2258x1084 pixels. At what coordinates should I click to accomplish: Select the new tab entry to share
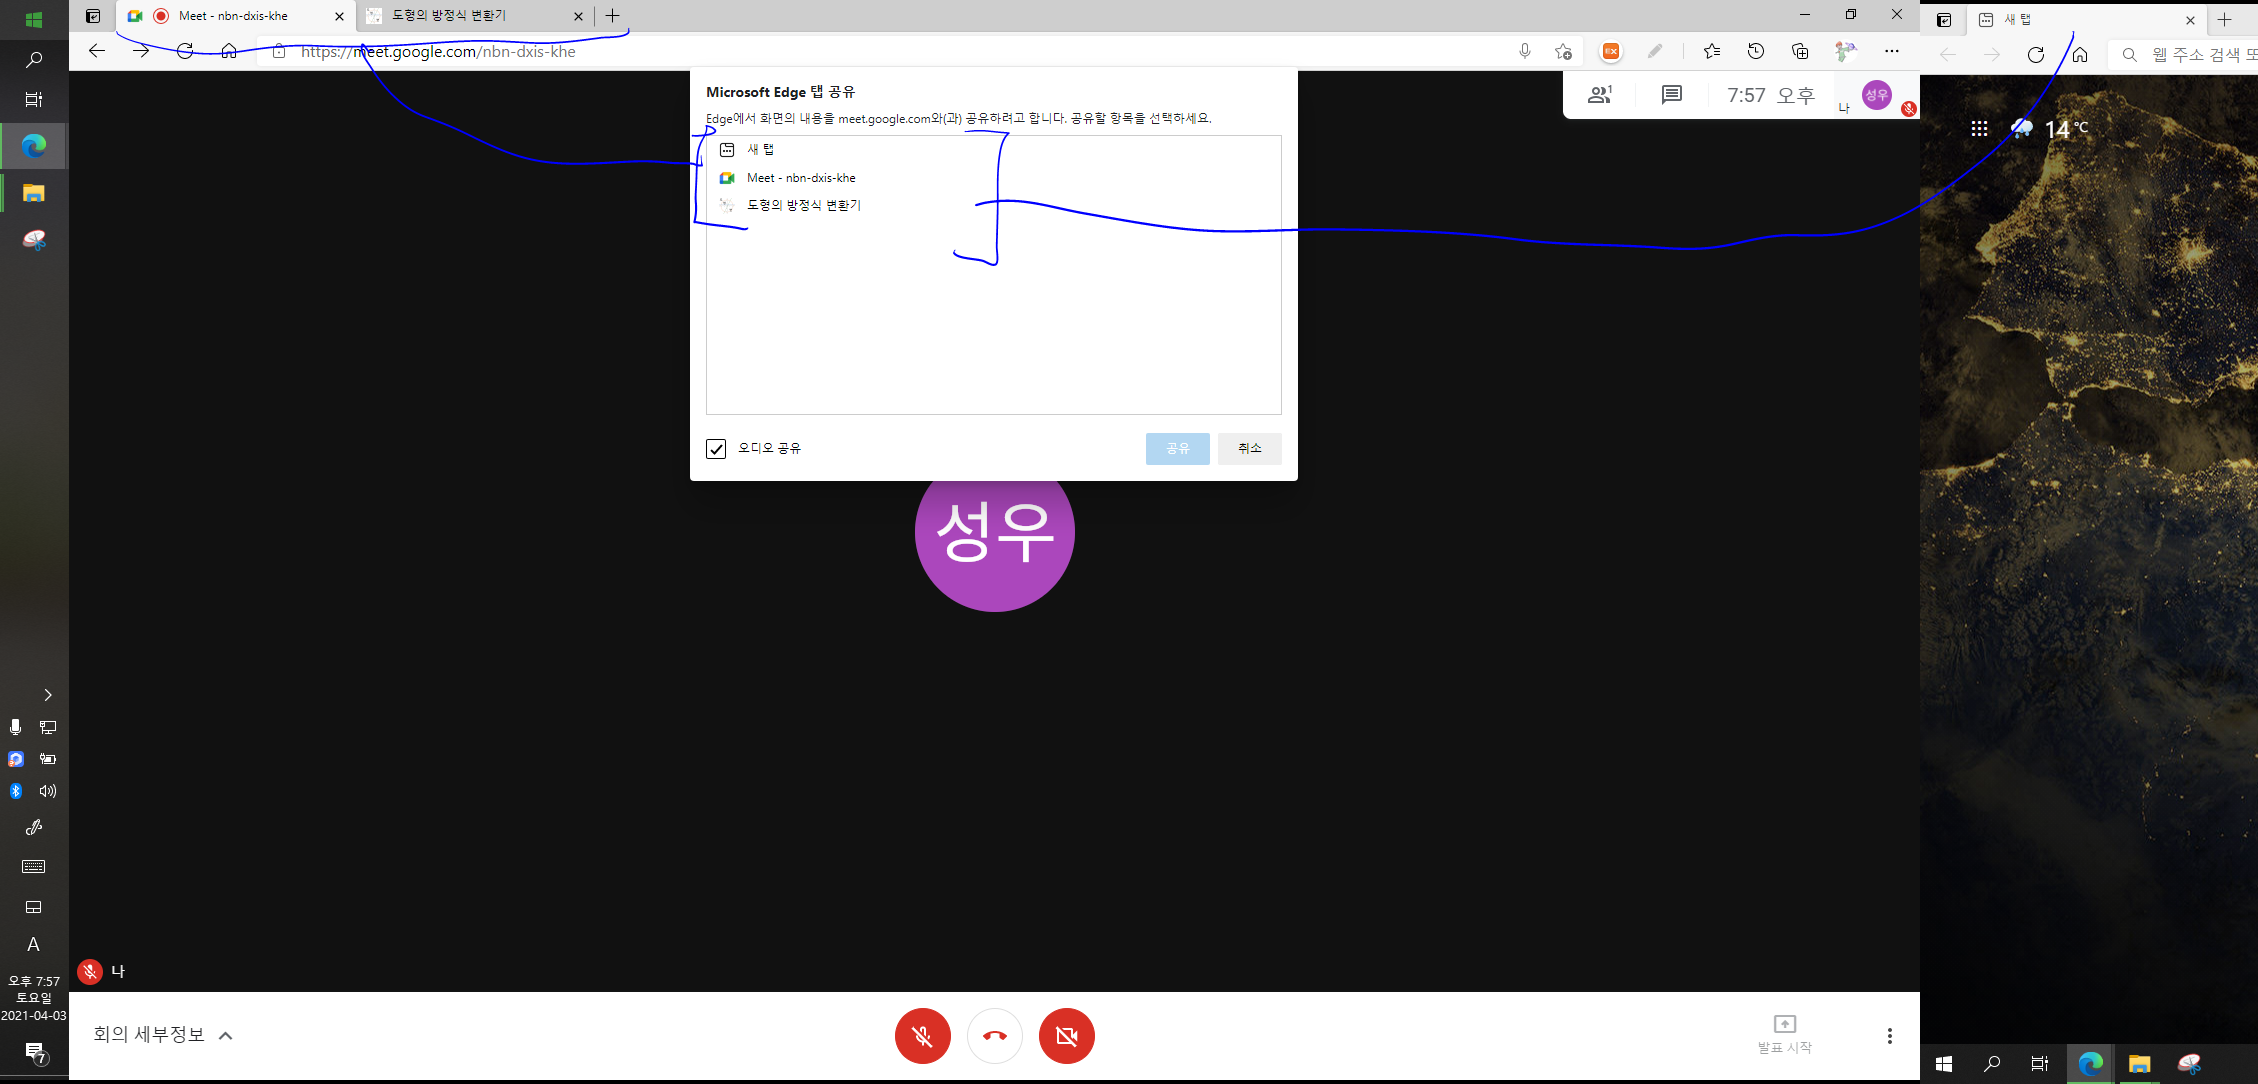(x=760, y=150)
